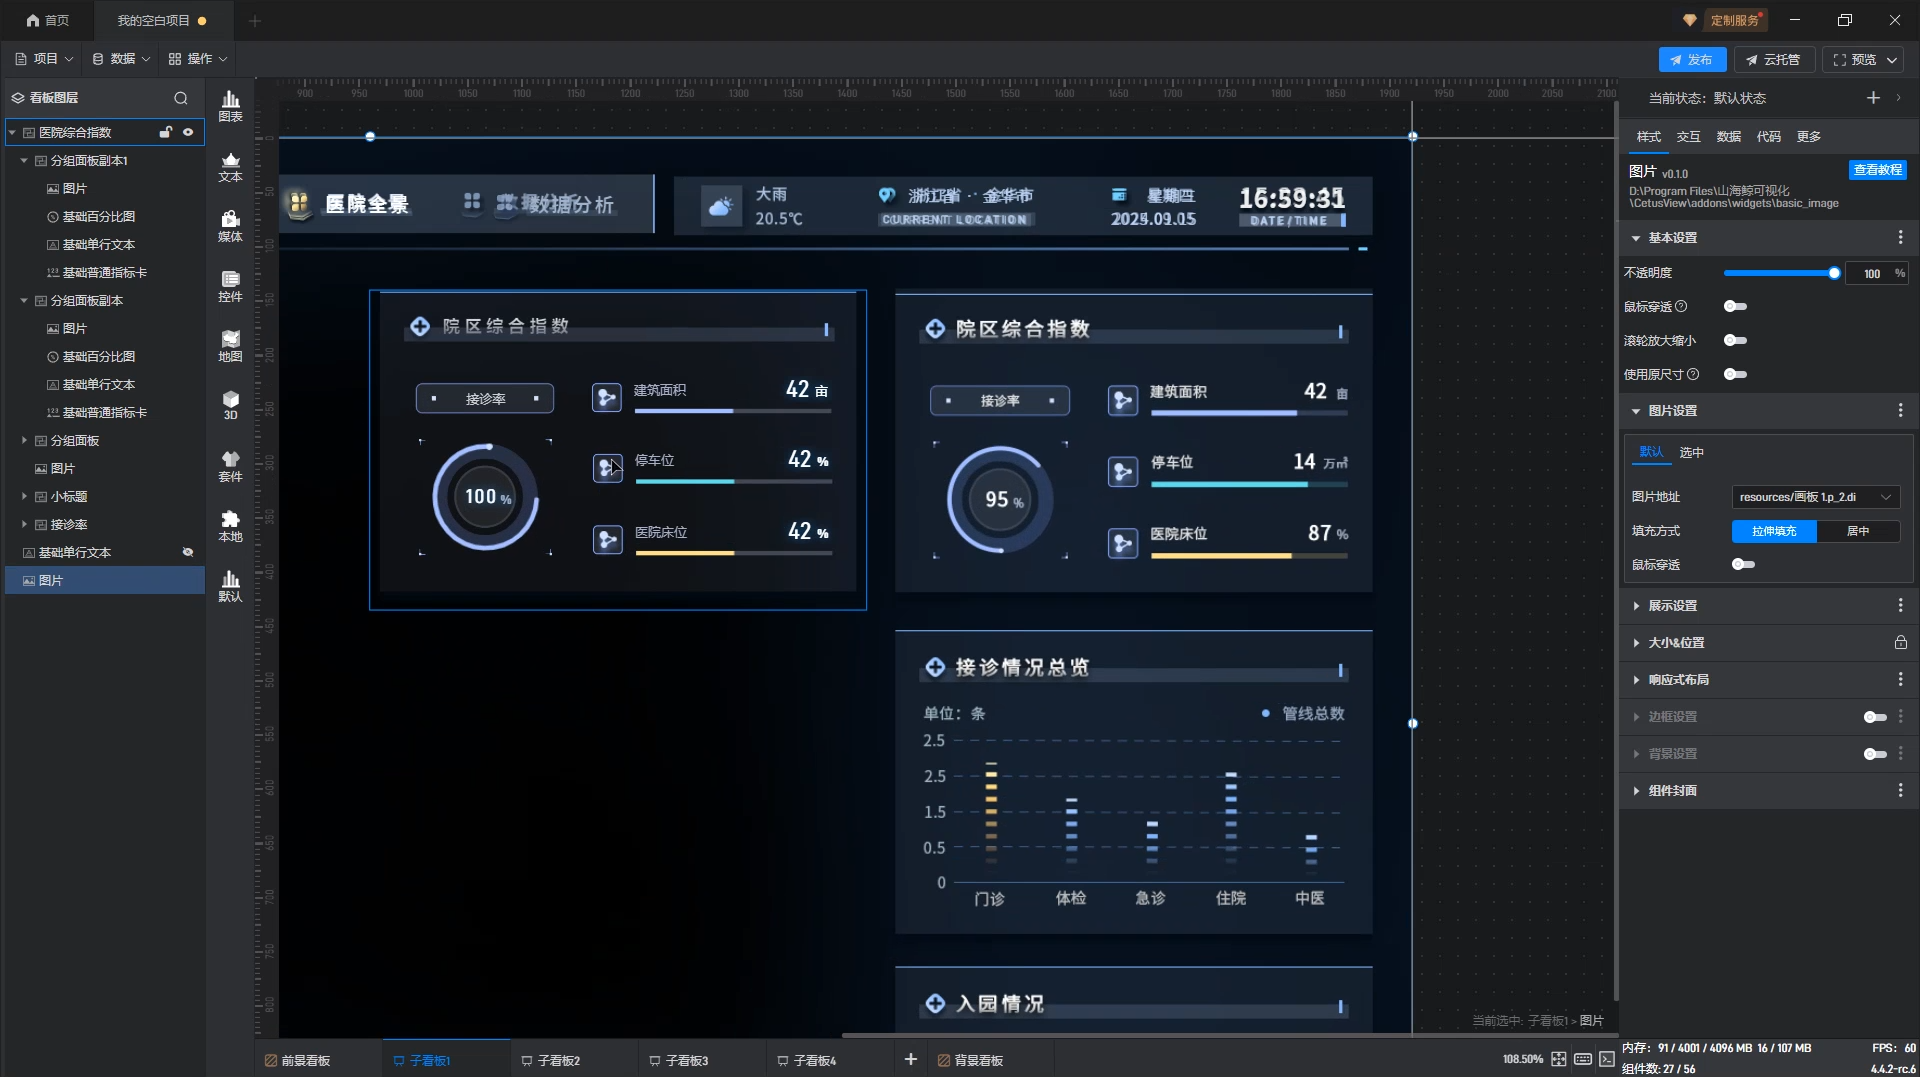
Task: Open the 默认 default components category
Action: point(230,586)
